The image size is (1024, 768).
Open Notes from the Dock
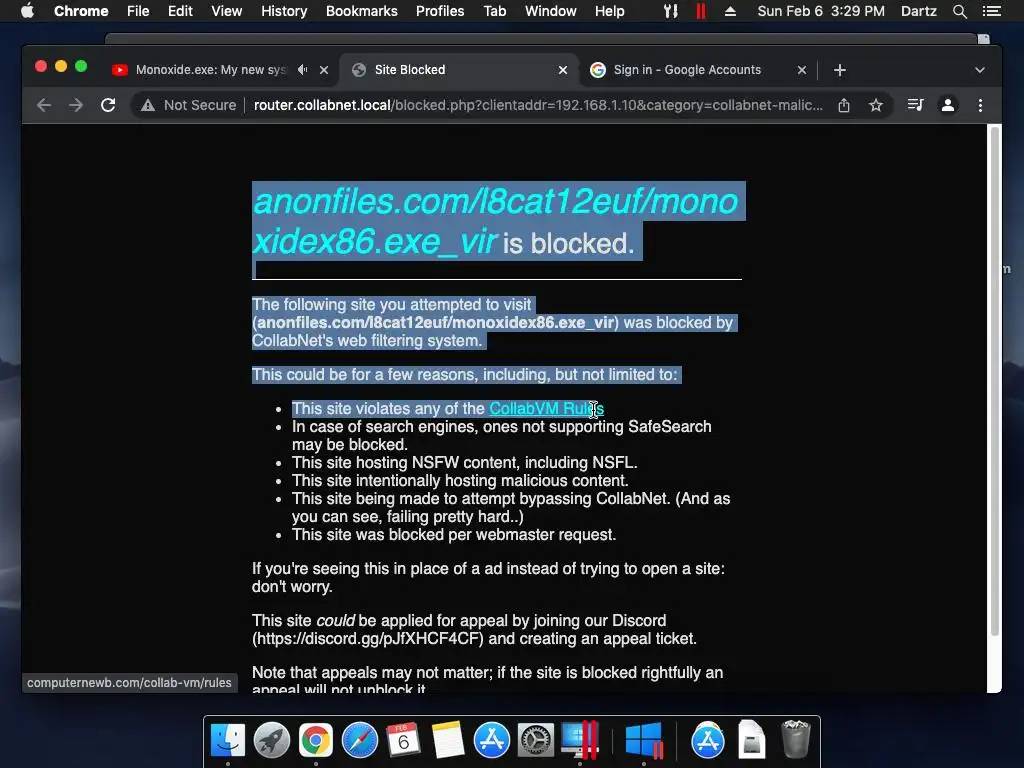pyautogui.click(x=448, y=741)
